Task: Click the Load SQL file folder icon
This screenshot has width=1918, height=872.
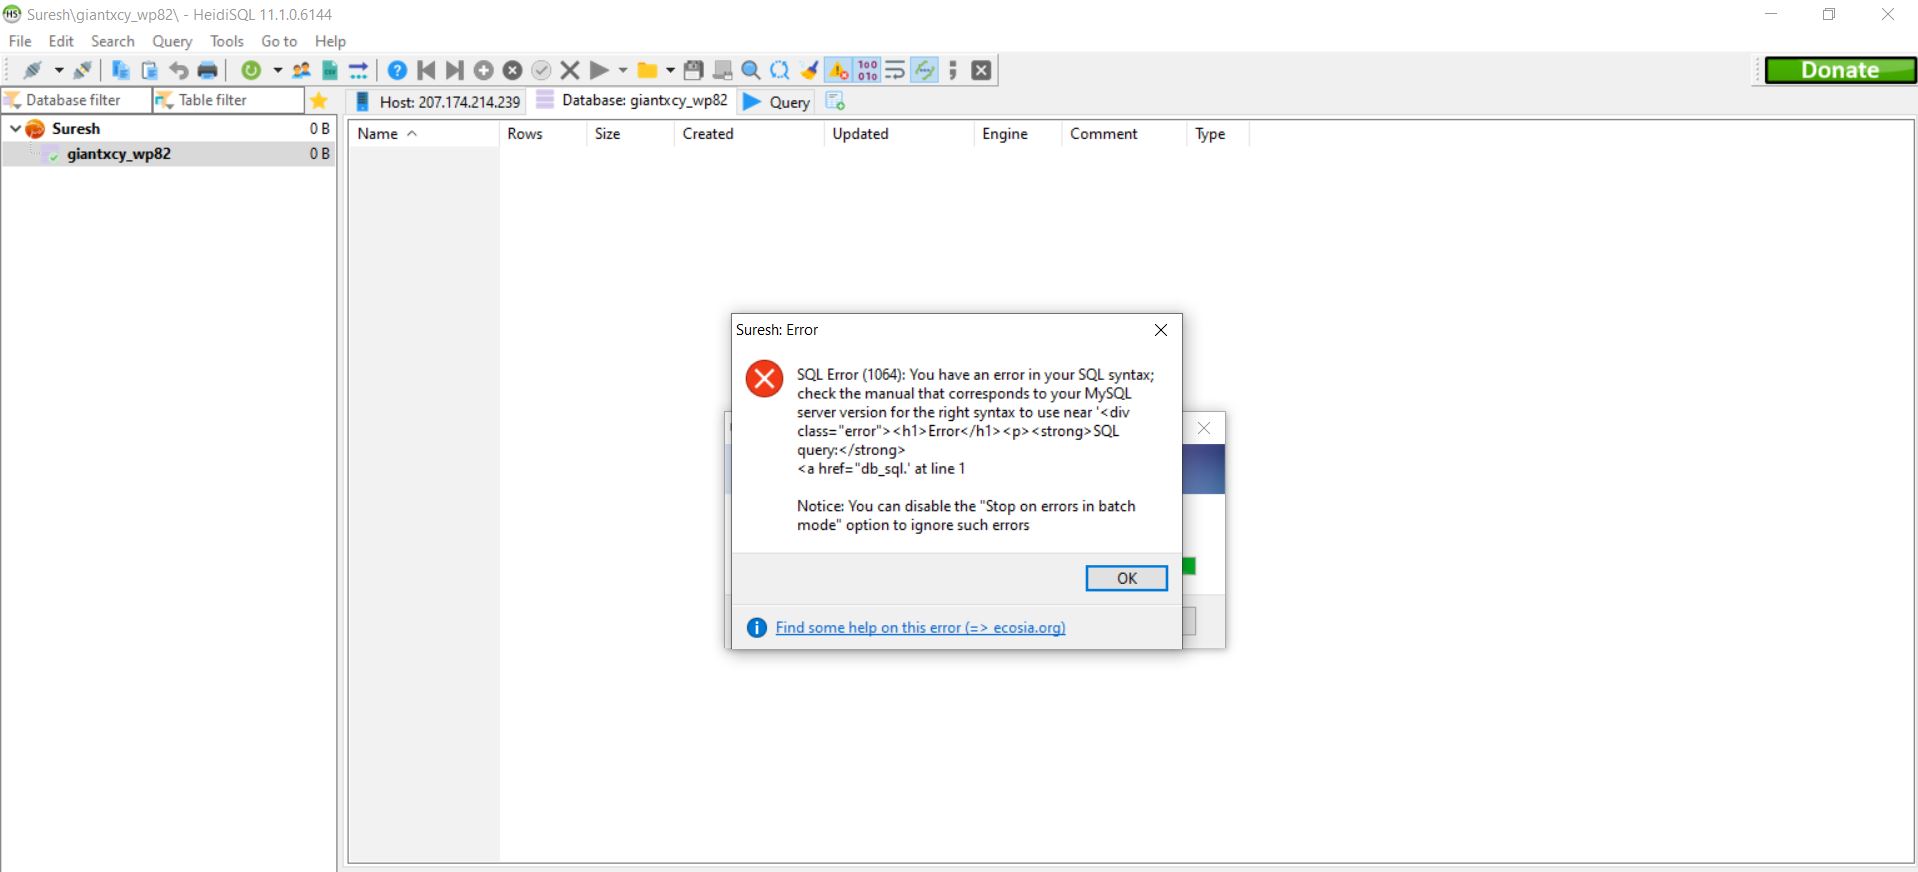Action: 647,70
